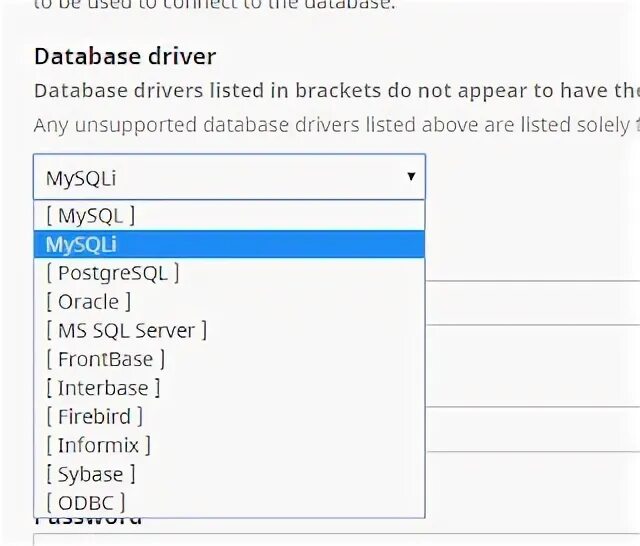Choose the highlighted MySQLi list option

point(82,244)
